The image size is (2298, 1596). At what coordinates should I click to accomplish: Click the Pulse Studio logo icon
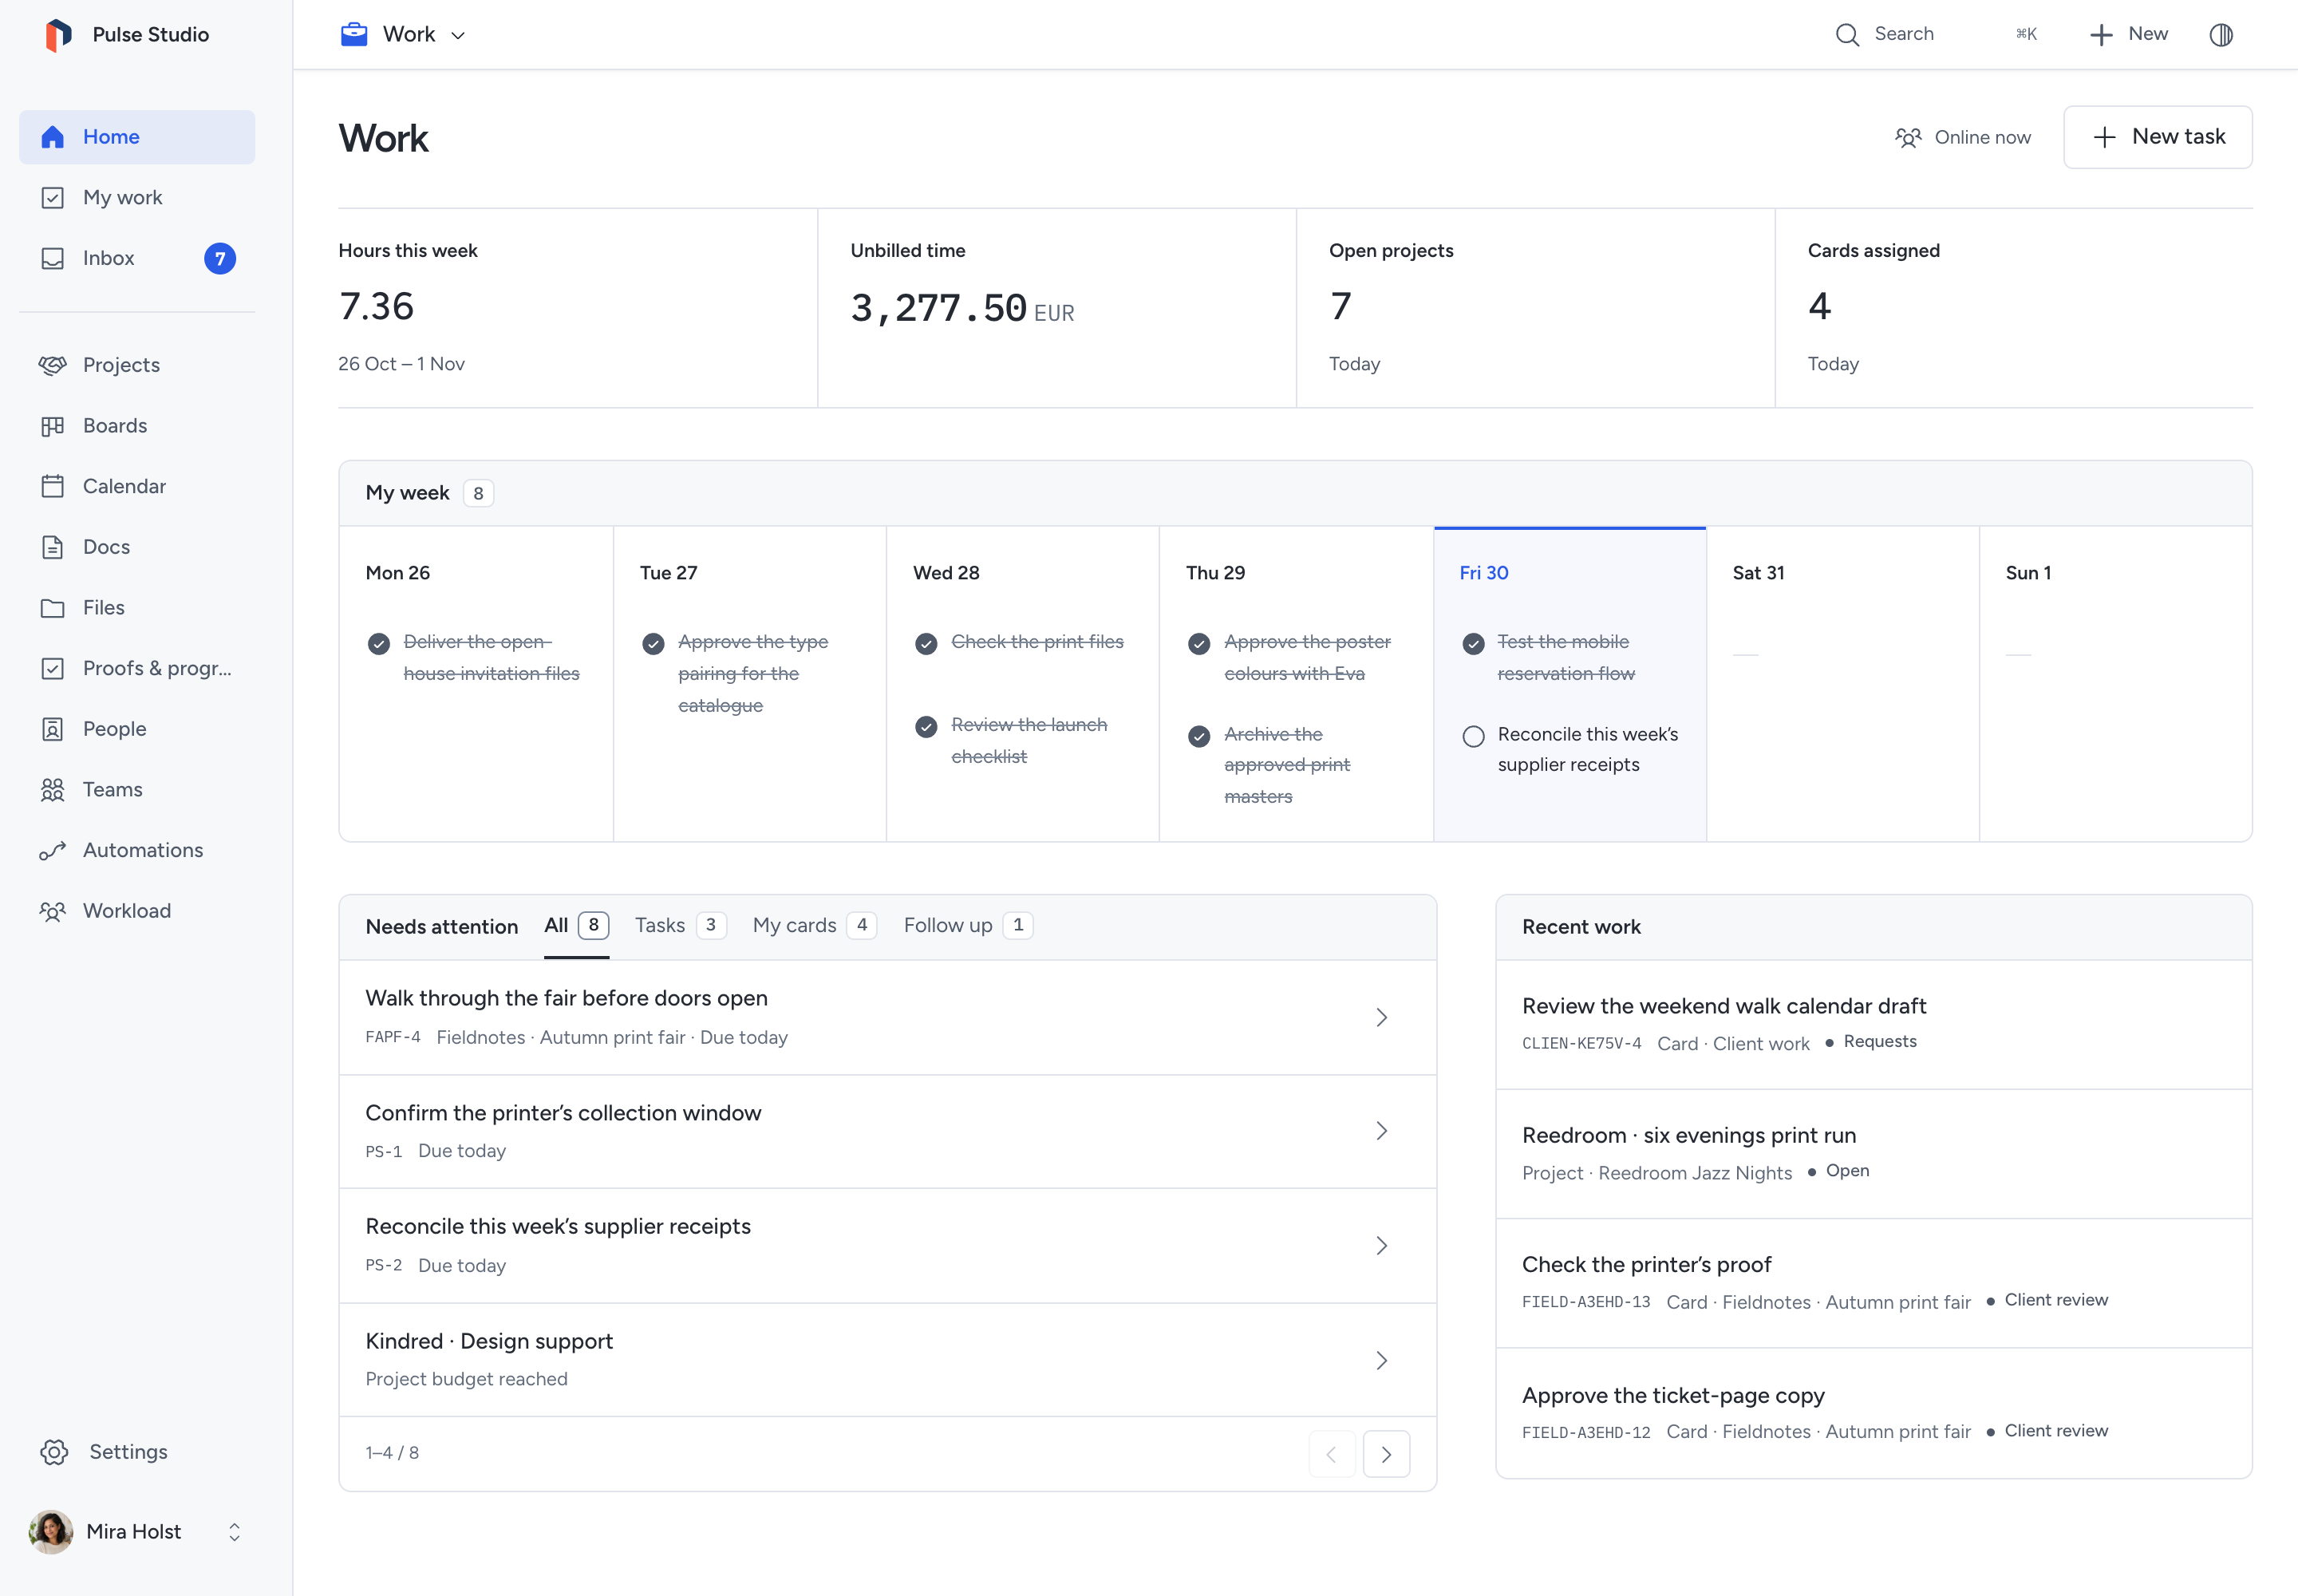[58, 34]
